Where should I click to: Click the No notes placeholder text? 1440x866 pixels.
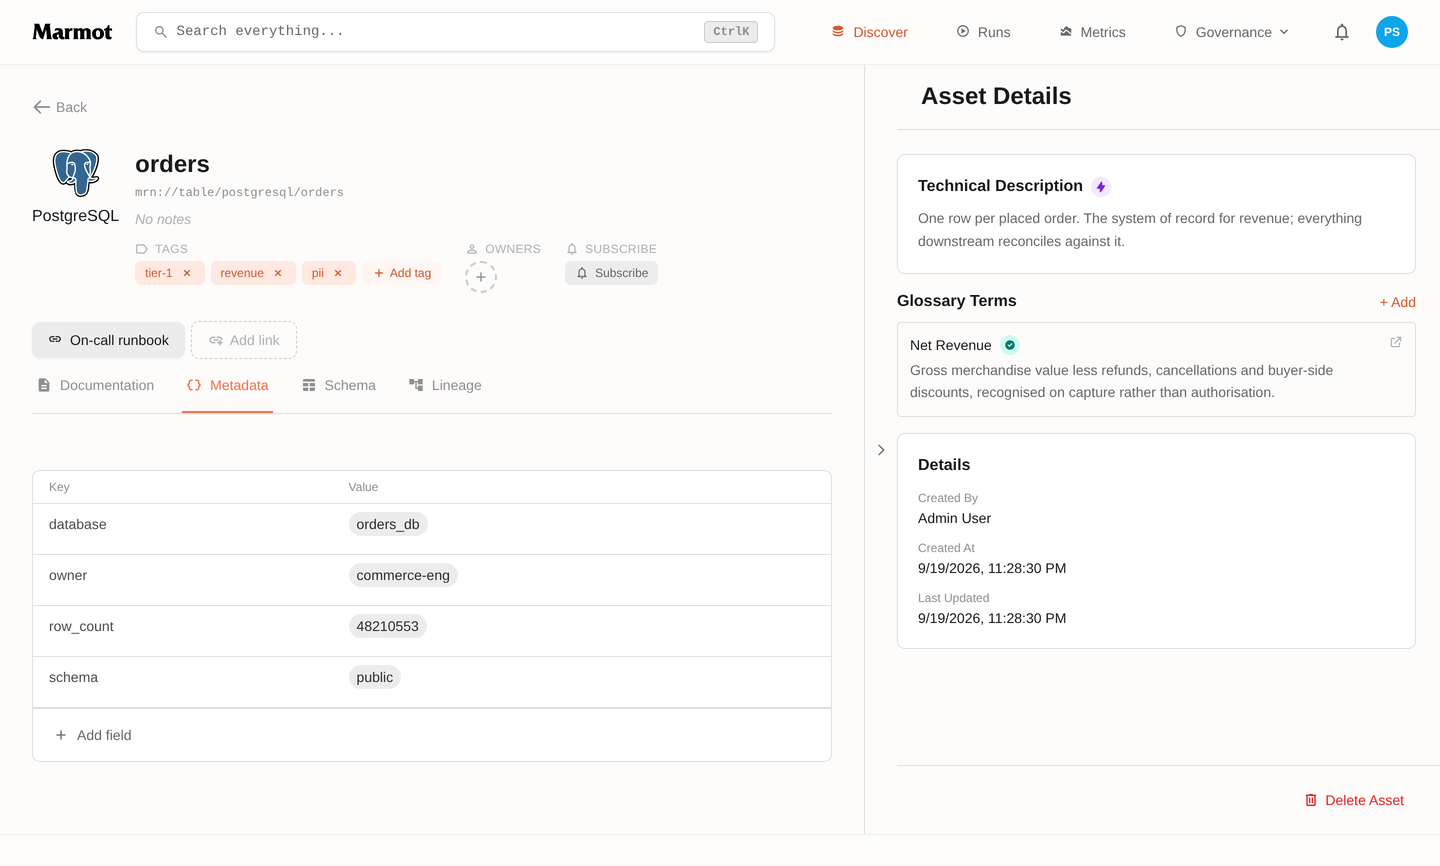click(x=163, y=219)
